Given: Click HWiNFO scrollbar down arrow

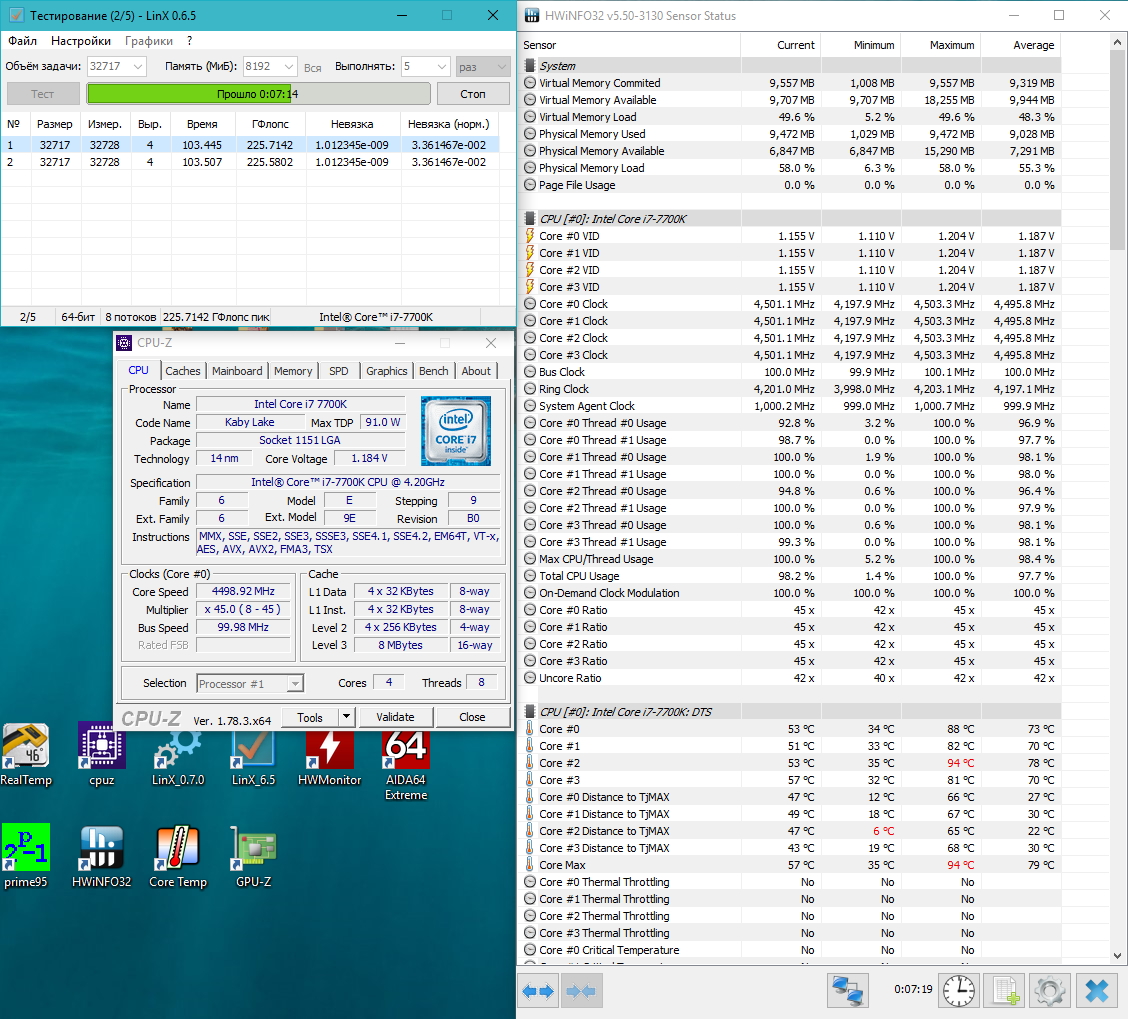Looking at the screenshot, I should pos(1118,956).
